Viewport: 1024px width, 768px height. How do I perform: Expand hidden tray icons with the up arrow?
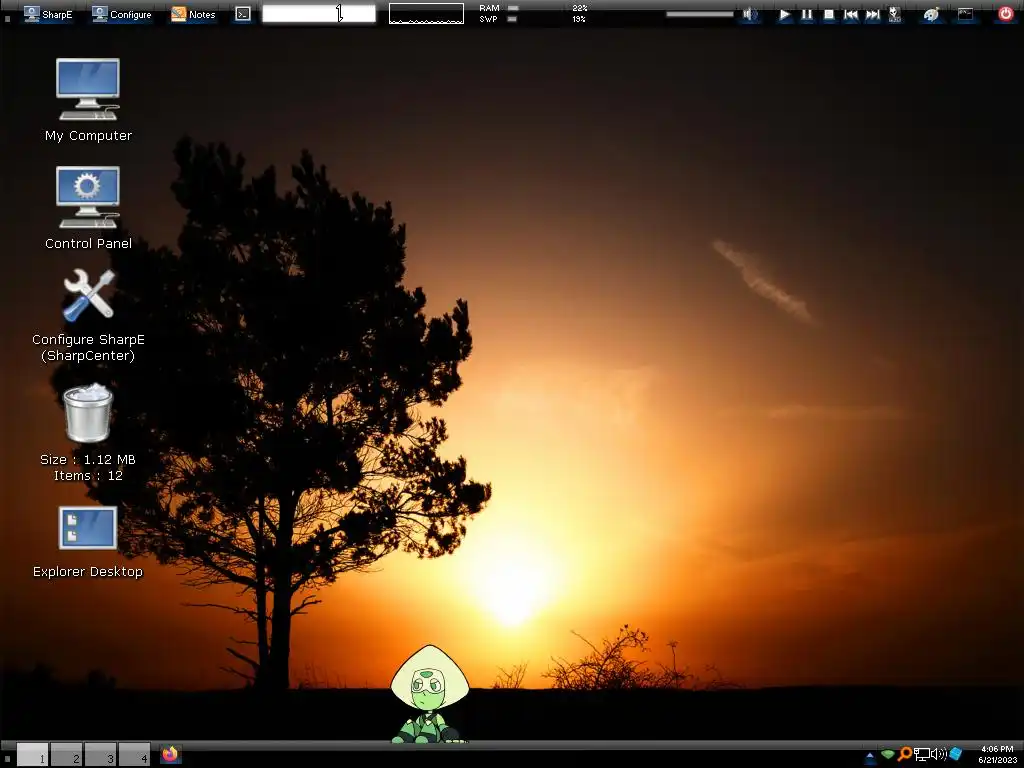pos(870,756)
